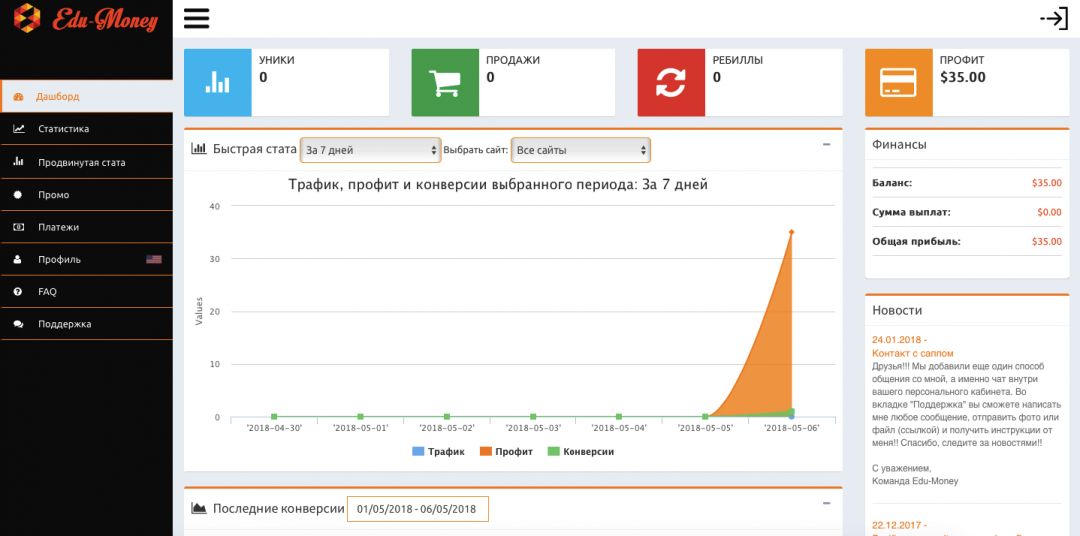The width and height of the screenshot is (1080, 536).
Task: Open the Продвинутая стата menu item
Action: [86, 163]
